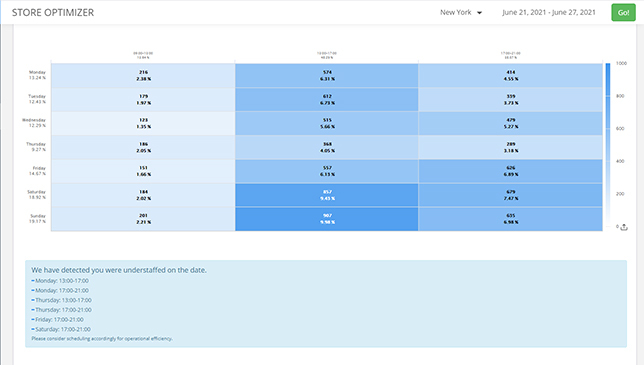Click the 200 label on the color scale
644x365 pixels.
tap(620, 194)
